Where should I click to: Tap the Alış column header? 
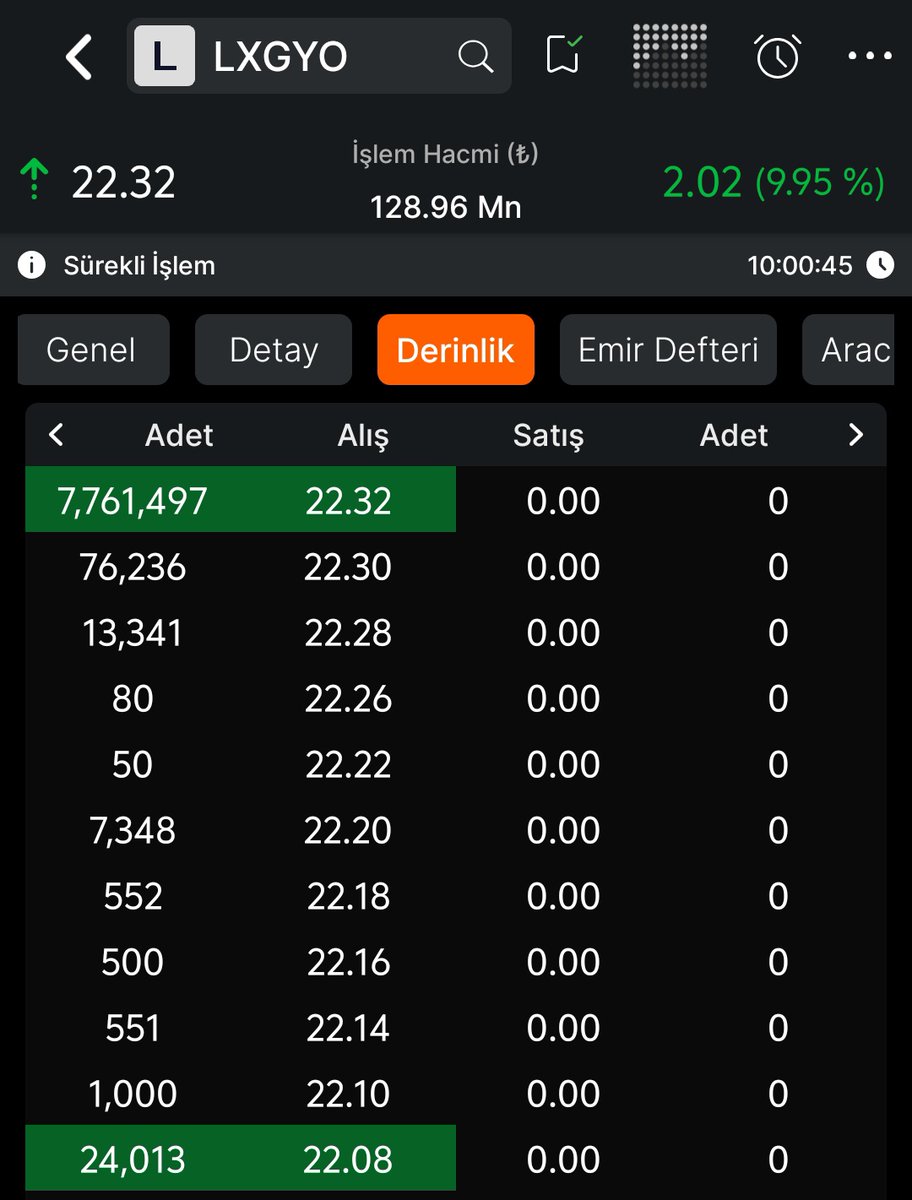(x=362, y=435)
